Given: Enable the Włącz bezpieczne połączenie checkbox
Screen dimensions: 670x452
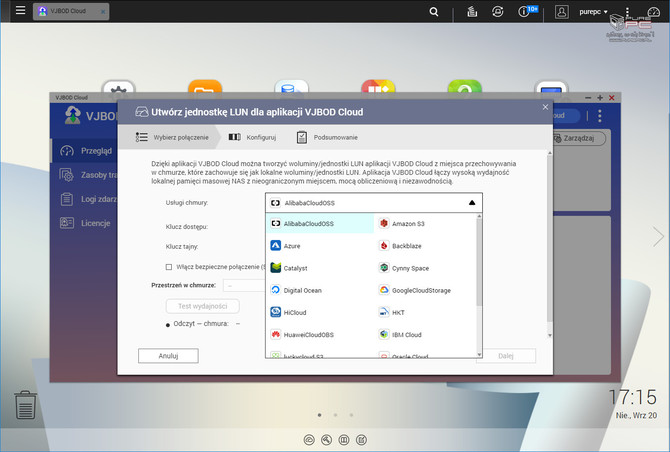Looking at the screenshot, I should [x=169, y=267].
